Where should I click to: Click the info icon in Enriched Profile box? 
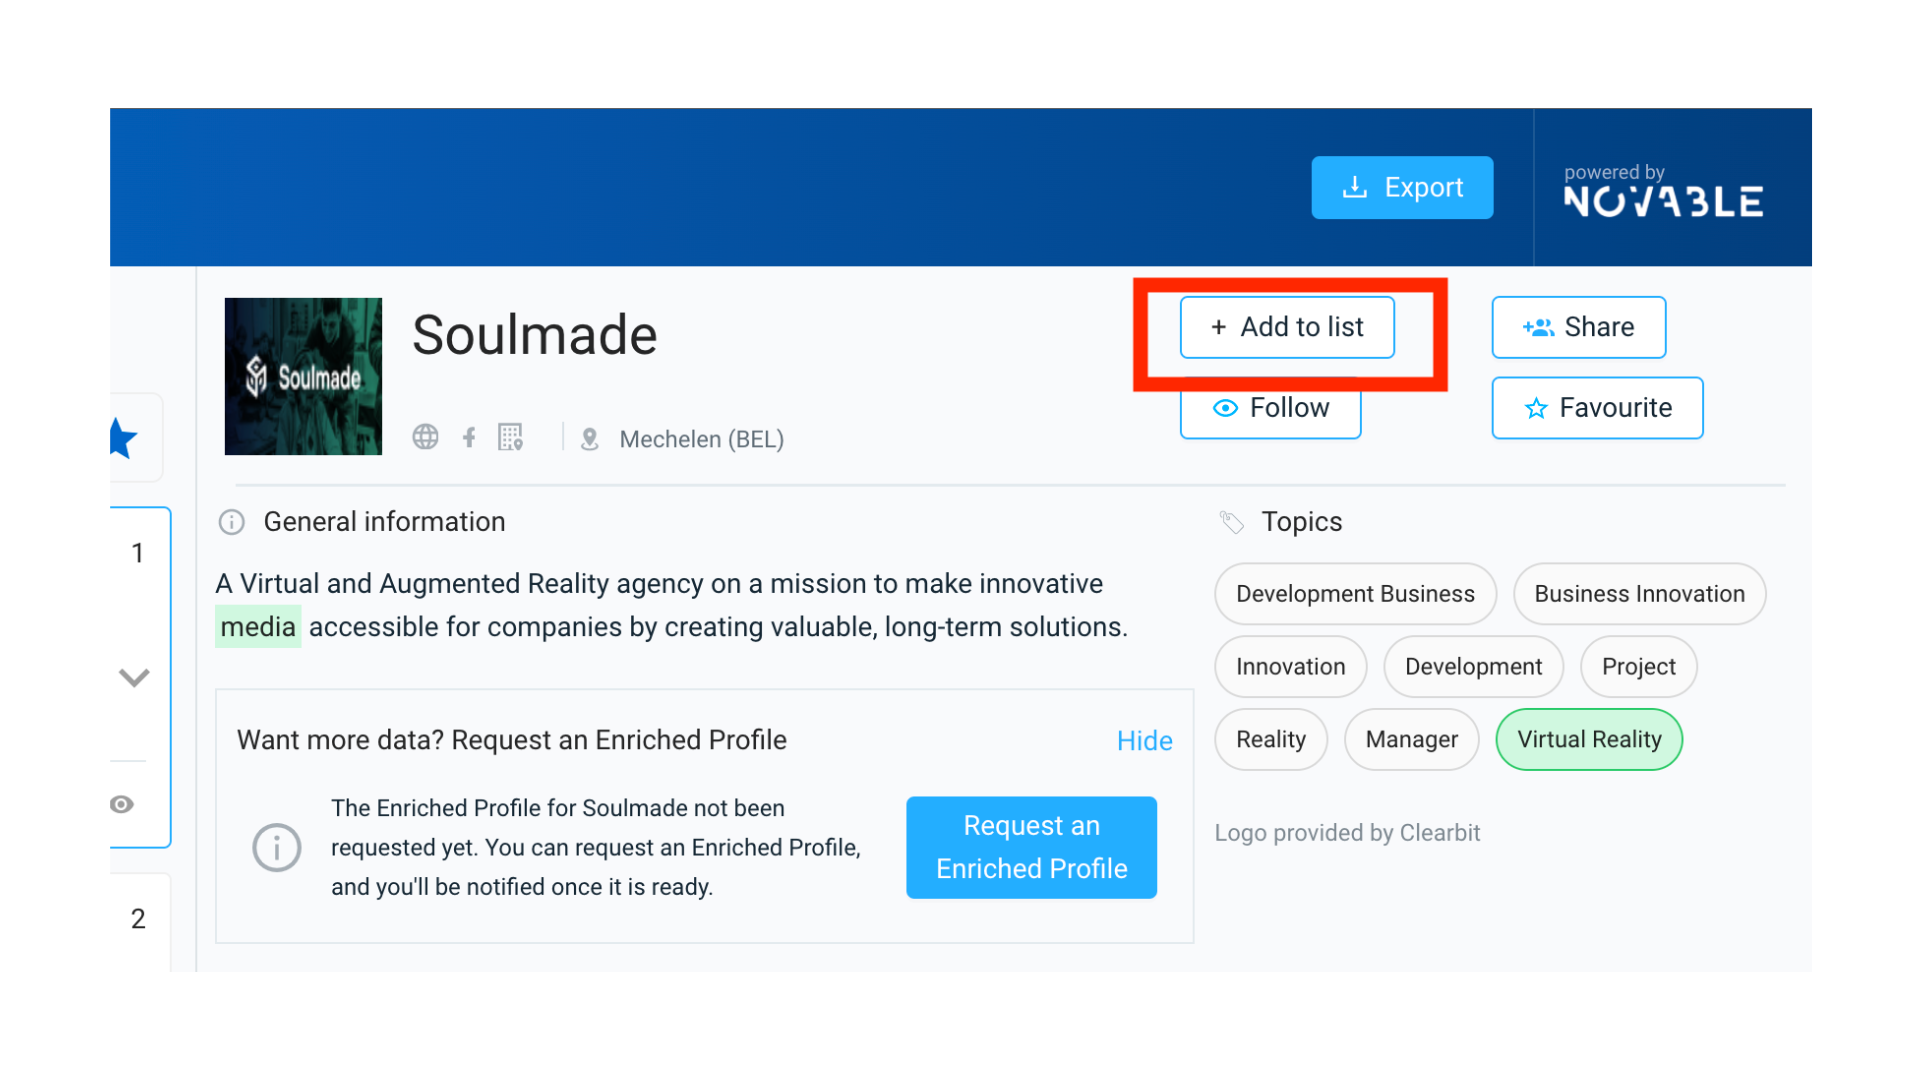[277, 848]
